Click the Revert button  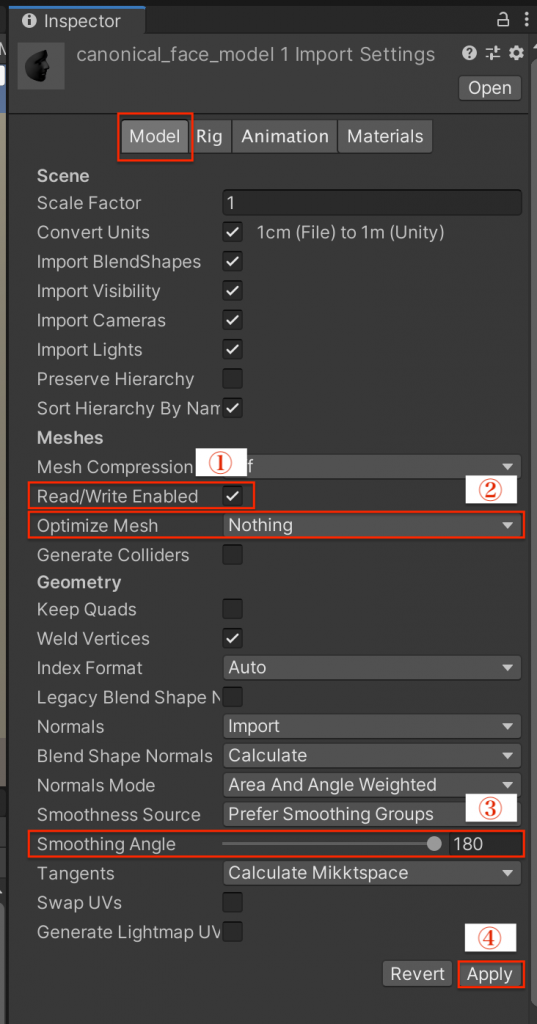[x=417, y=974]
